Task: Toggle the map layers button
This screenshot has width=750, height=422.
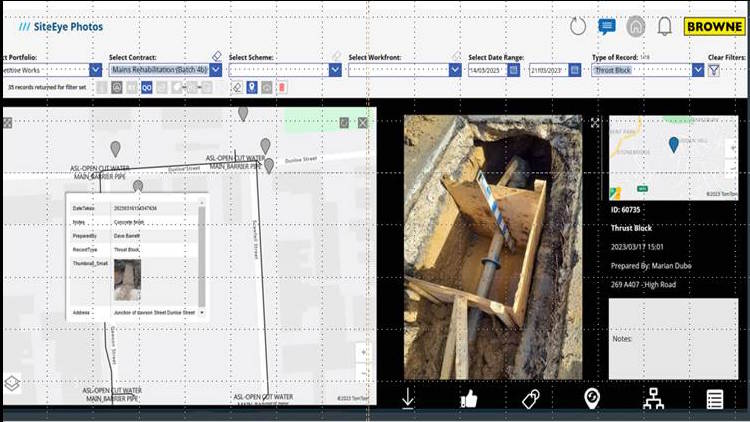Action: pyautogui.click(x=11, y=384)
